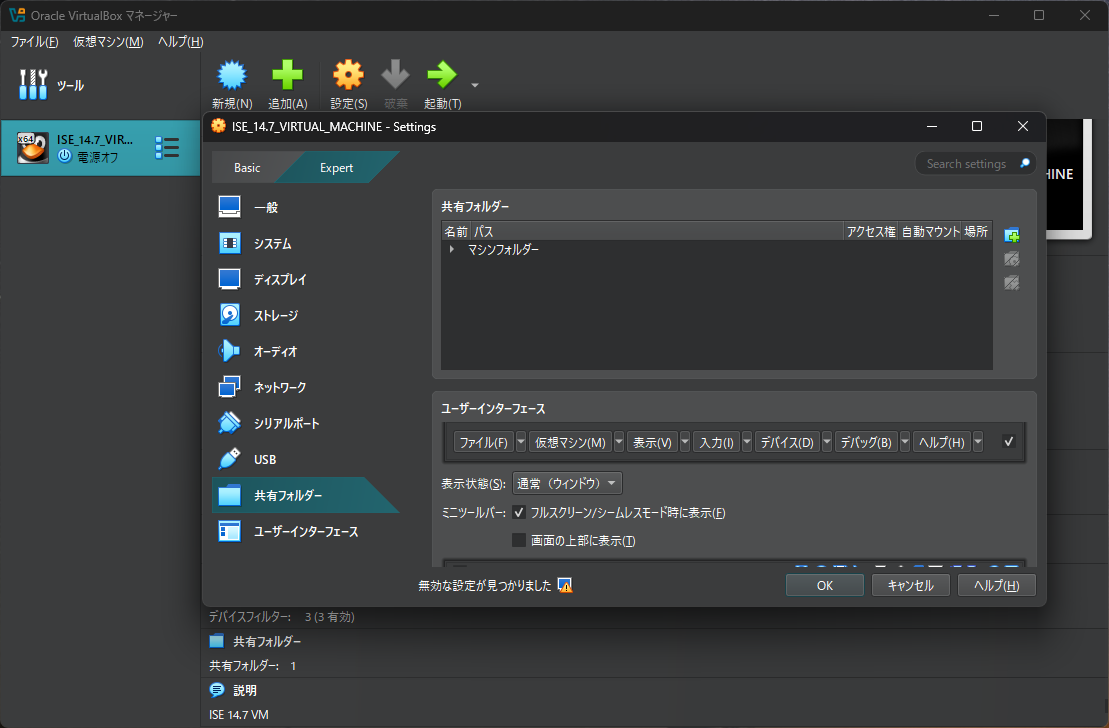
Task: Click the 場所 column header
Action: pos(976,231)
